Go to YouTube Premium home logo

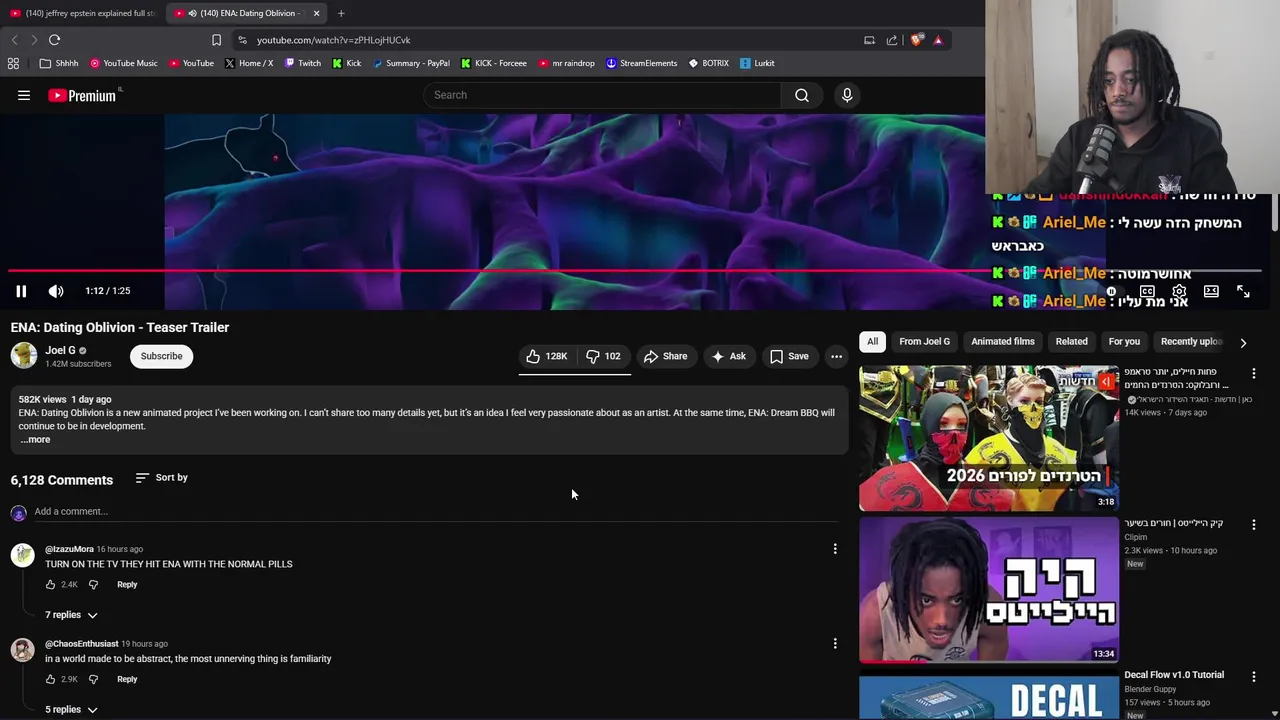click(82, 95)
